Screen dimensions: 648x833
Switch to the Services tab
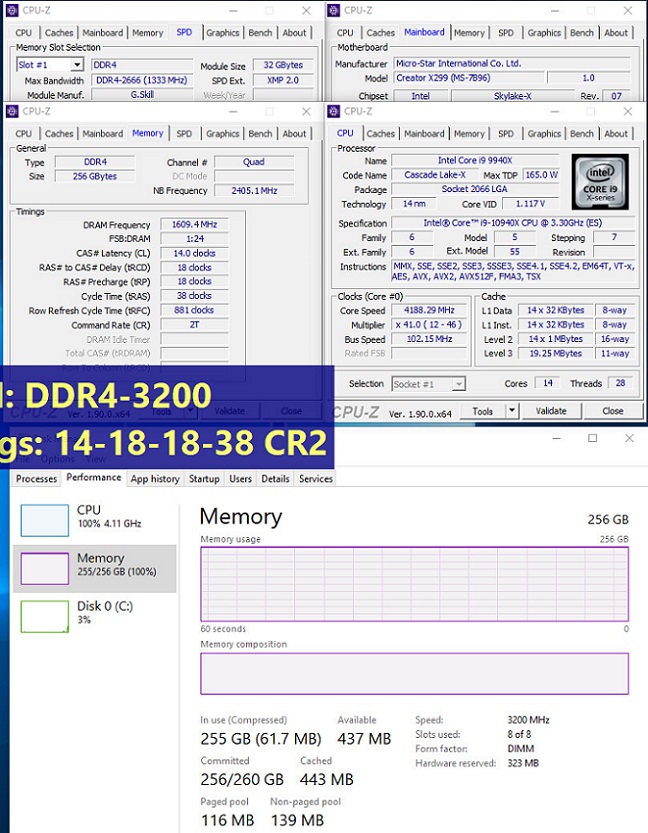click(316, 479)
